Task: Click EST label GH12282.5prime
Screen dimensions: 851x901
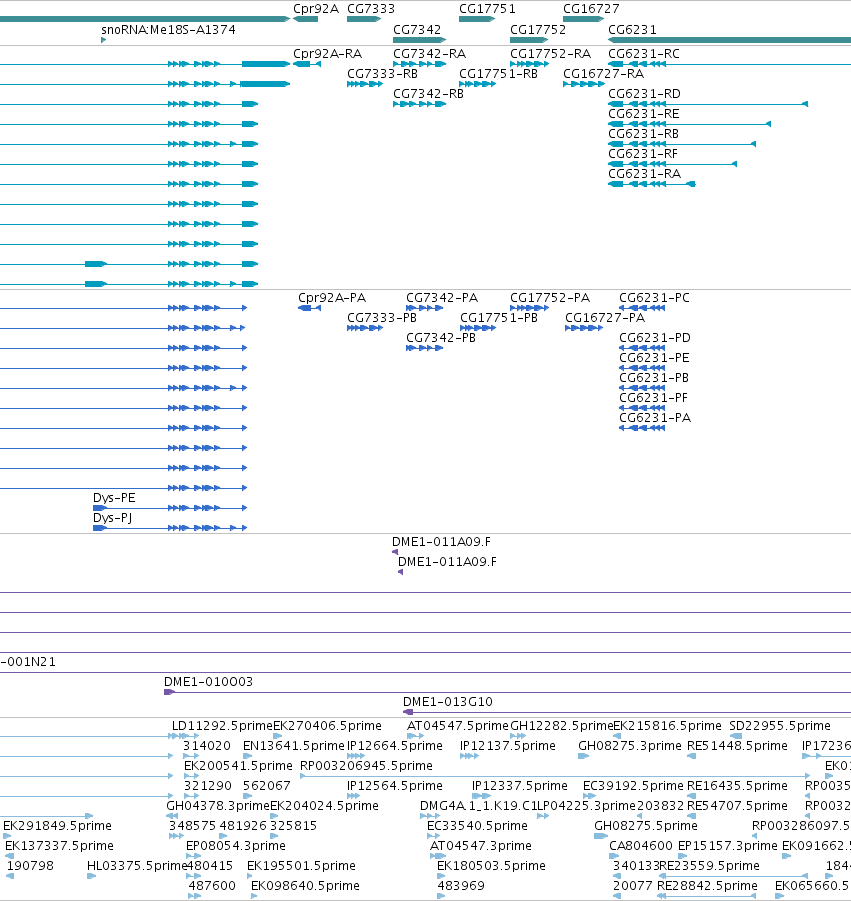Action: 561,726
